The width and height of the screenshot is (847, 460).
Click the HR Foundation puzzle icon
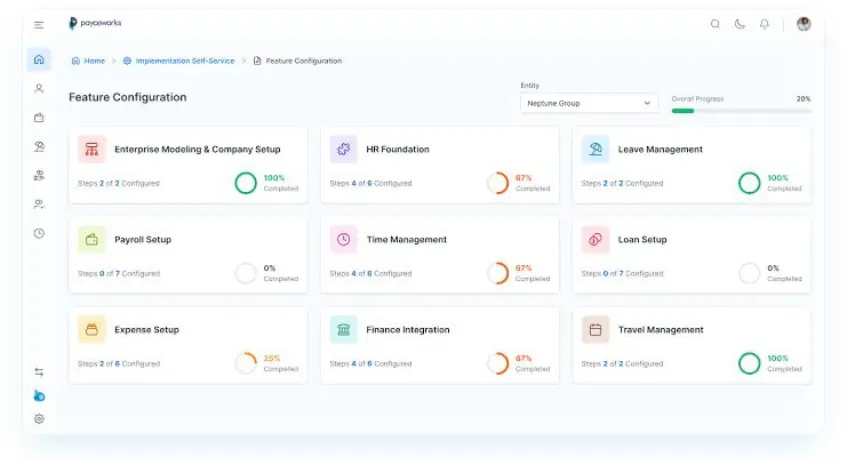tap(344, 149)
